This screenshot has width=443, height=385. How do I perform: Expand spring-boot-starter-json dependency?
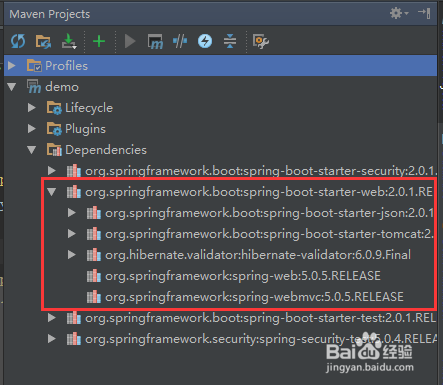[72, 213]
